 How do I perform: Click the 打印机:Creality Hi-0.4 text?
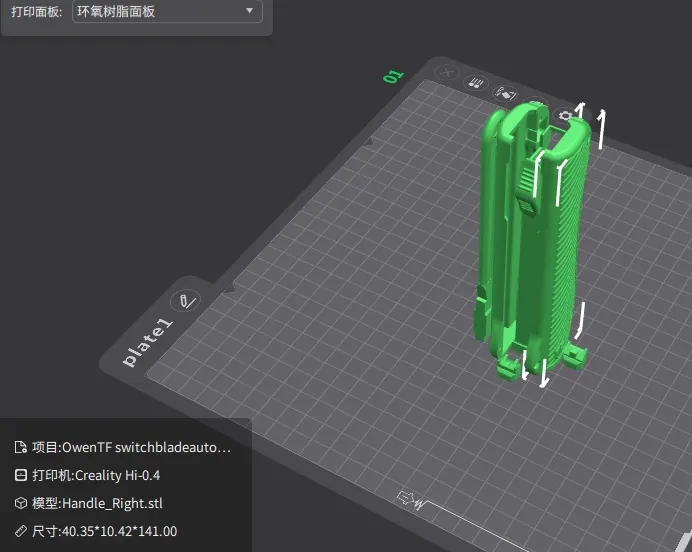click(x=96, y=475)
